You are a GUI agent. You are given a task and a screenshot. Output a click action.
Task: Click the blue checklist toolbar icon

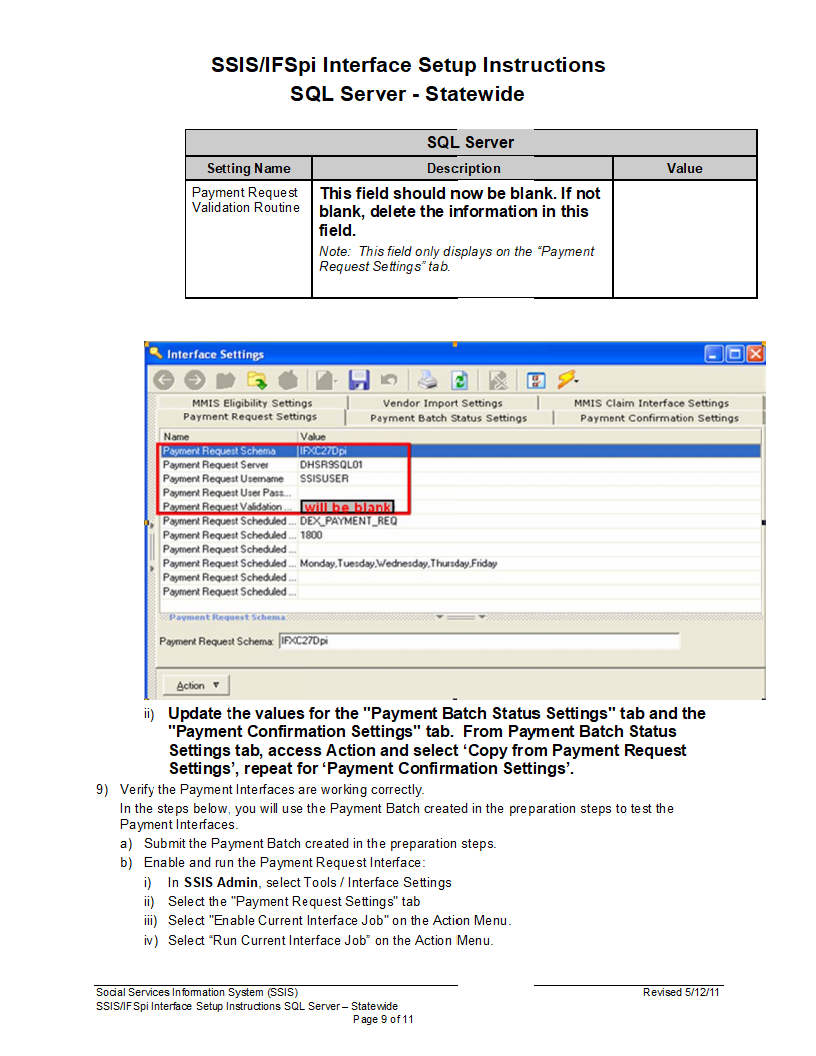coord(536,381)
